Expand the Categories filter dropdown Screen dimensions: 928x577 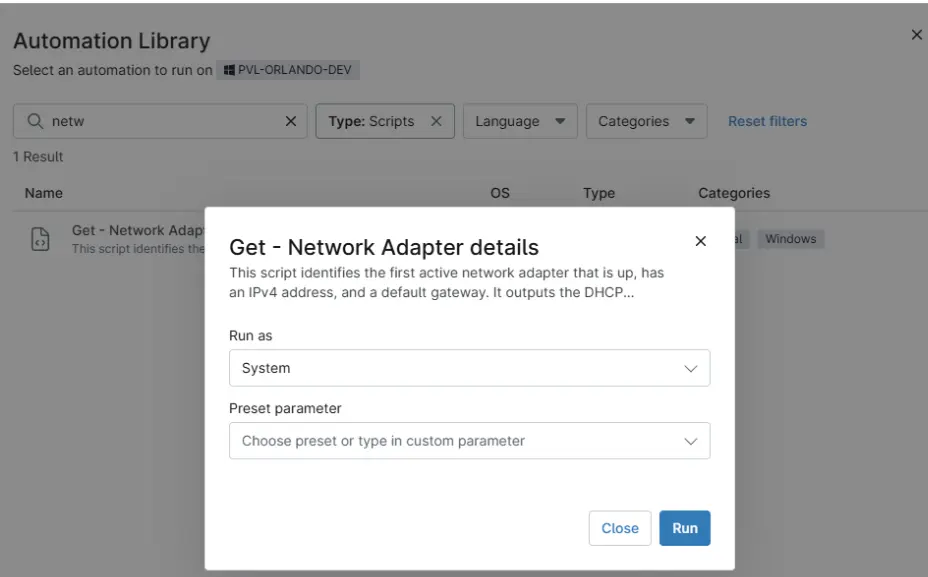click(x=646, y=122)
